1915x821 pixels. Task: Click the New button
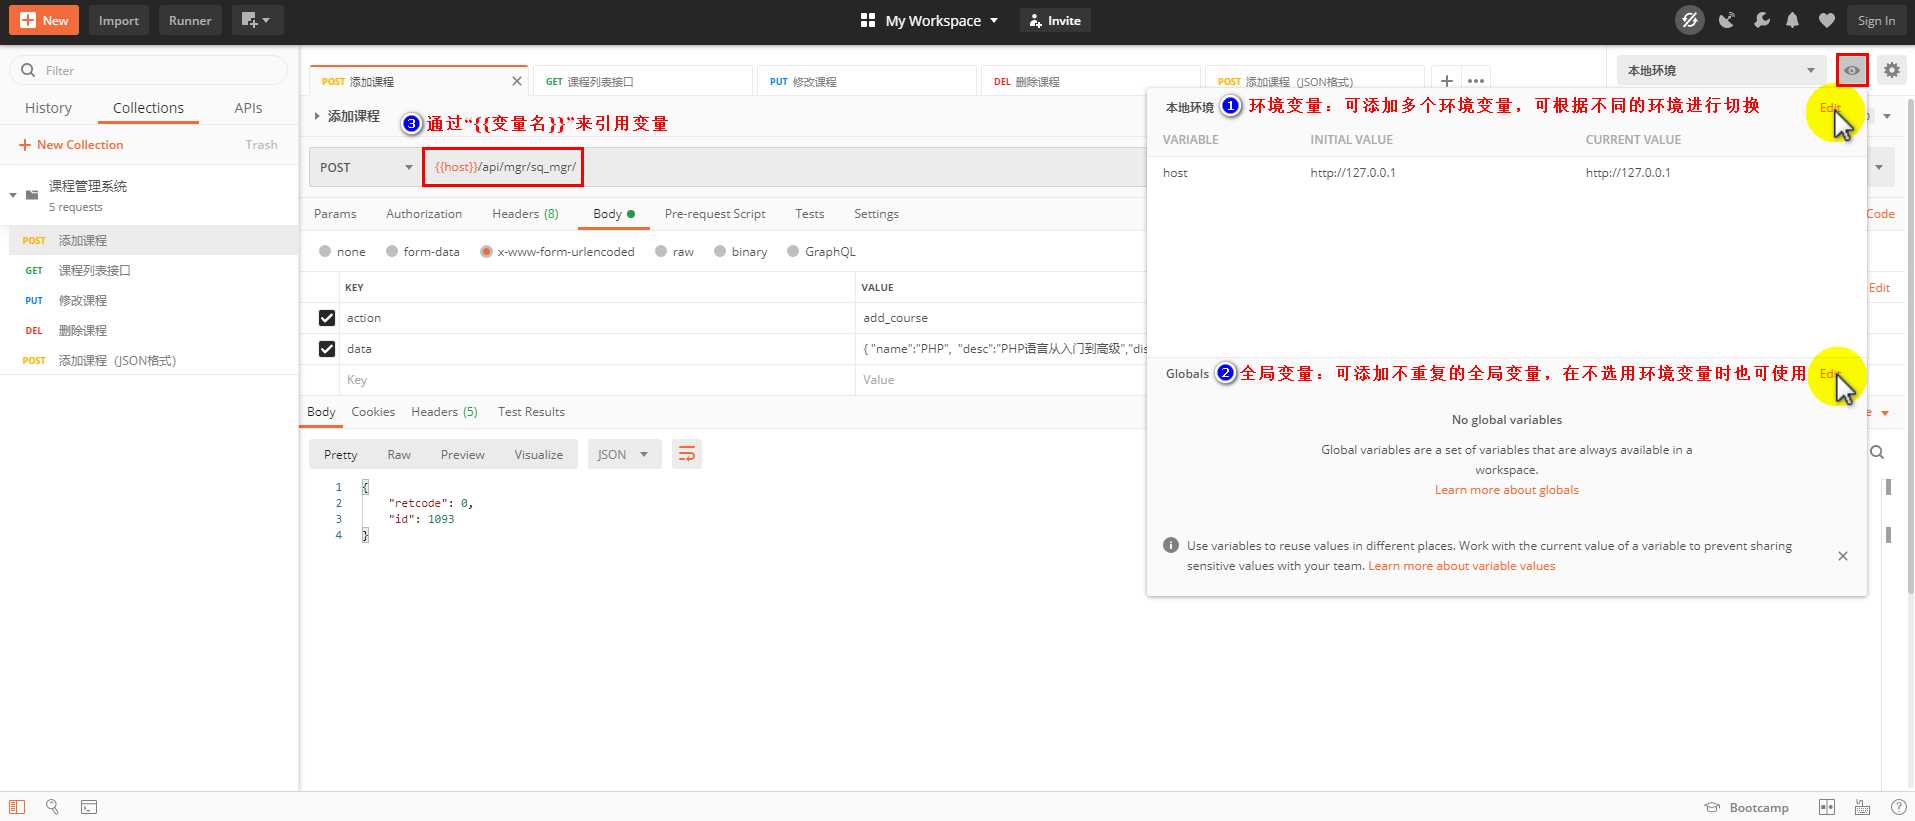pos(44,20)
